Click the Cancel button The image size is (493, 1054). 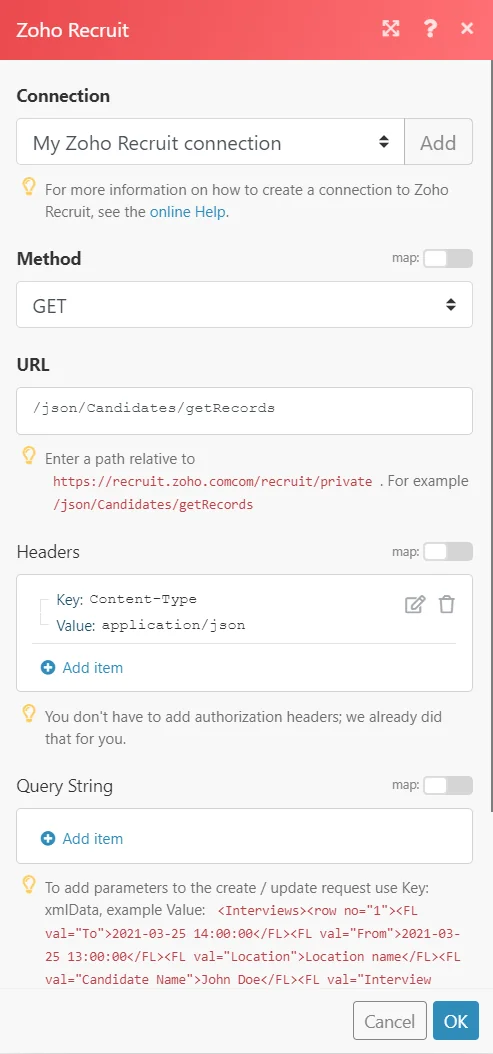point(390,1021)
